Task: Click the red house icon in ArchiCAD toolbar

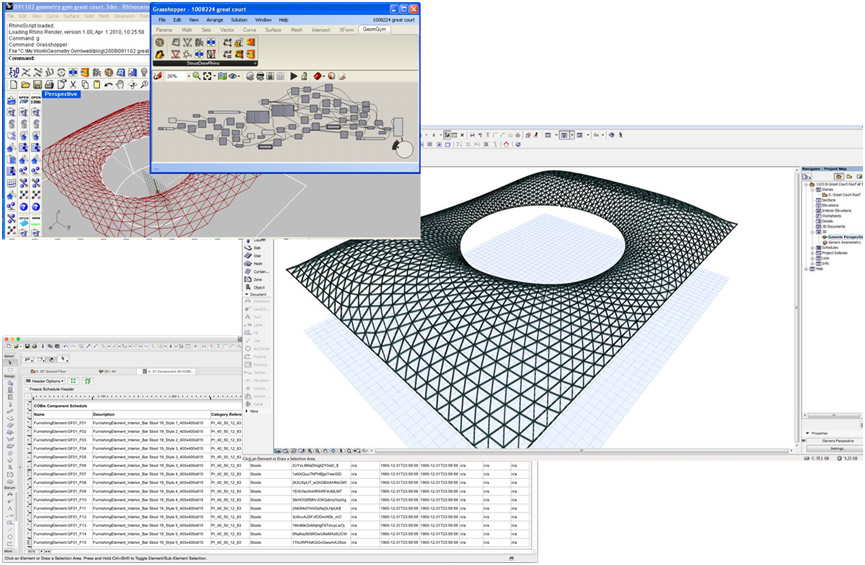Action: click(506, 145)
